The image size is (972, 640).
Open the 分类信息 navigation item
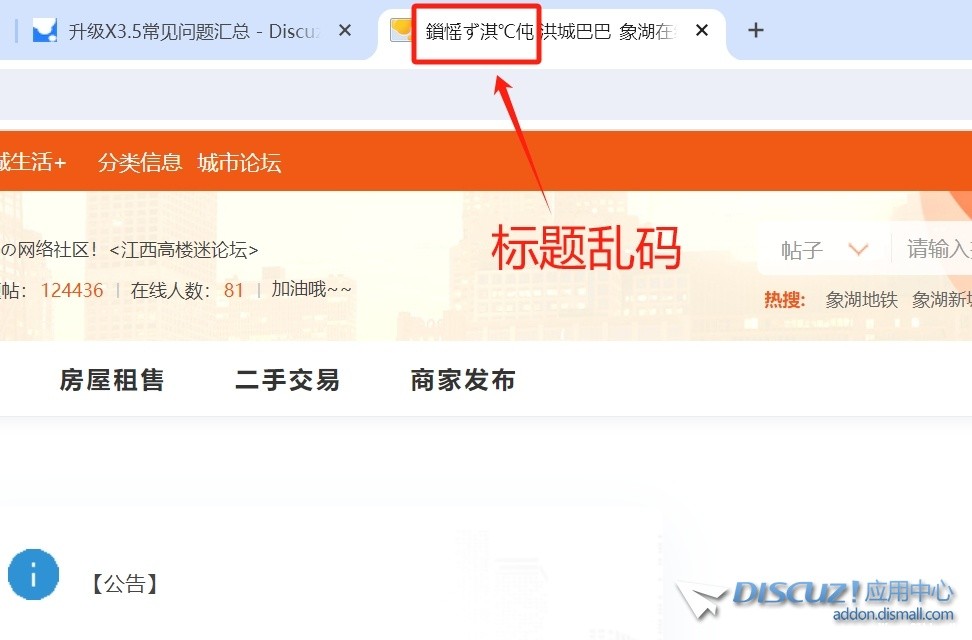(140, 163)
